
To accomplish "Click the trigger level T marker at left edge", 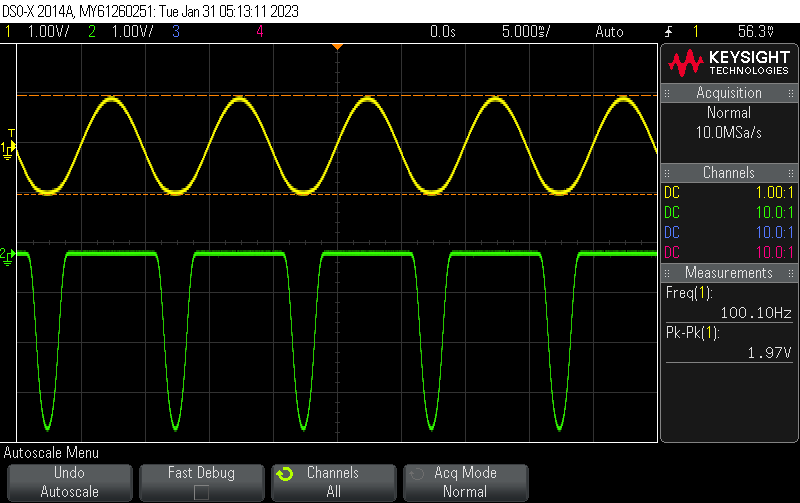I will (11, 133).
